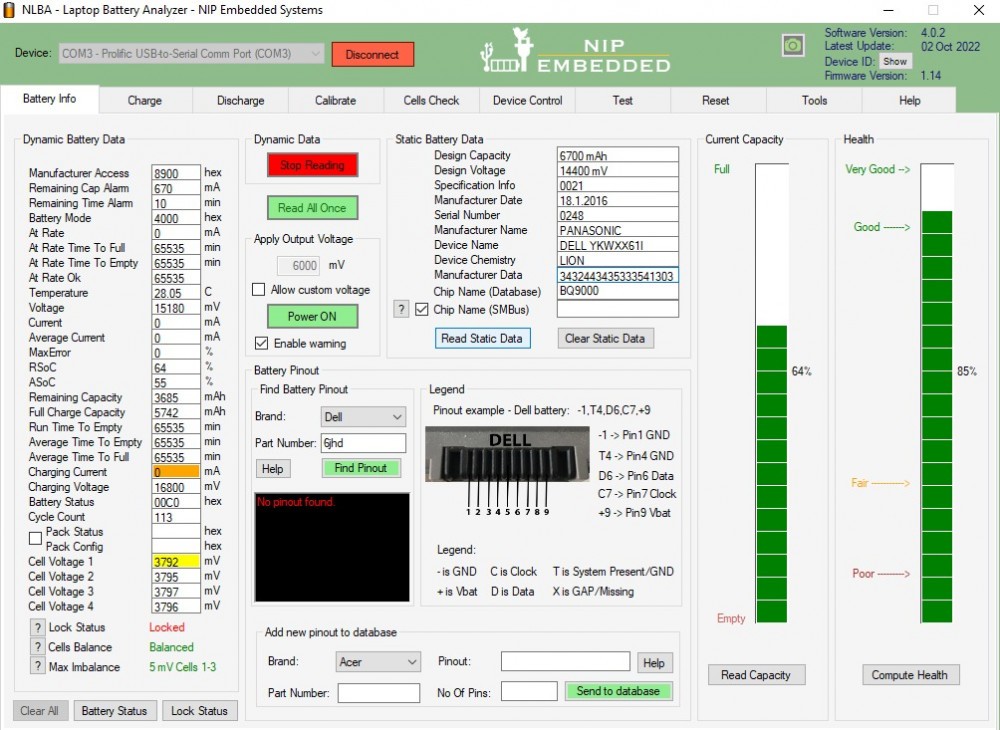
Task: Click the Help button next to Pinout field
Action: (654, 663)
